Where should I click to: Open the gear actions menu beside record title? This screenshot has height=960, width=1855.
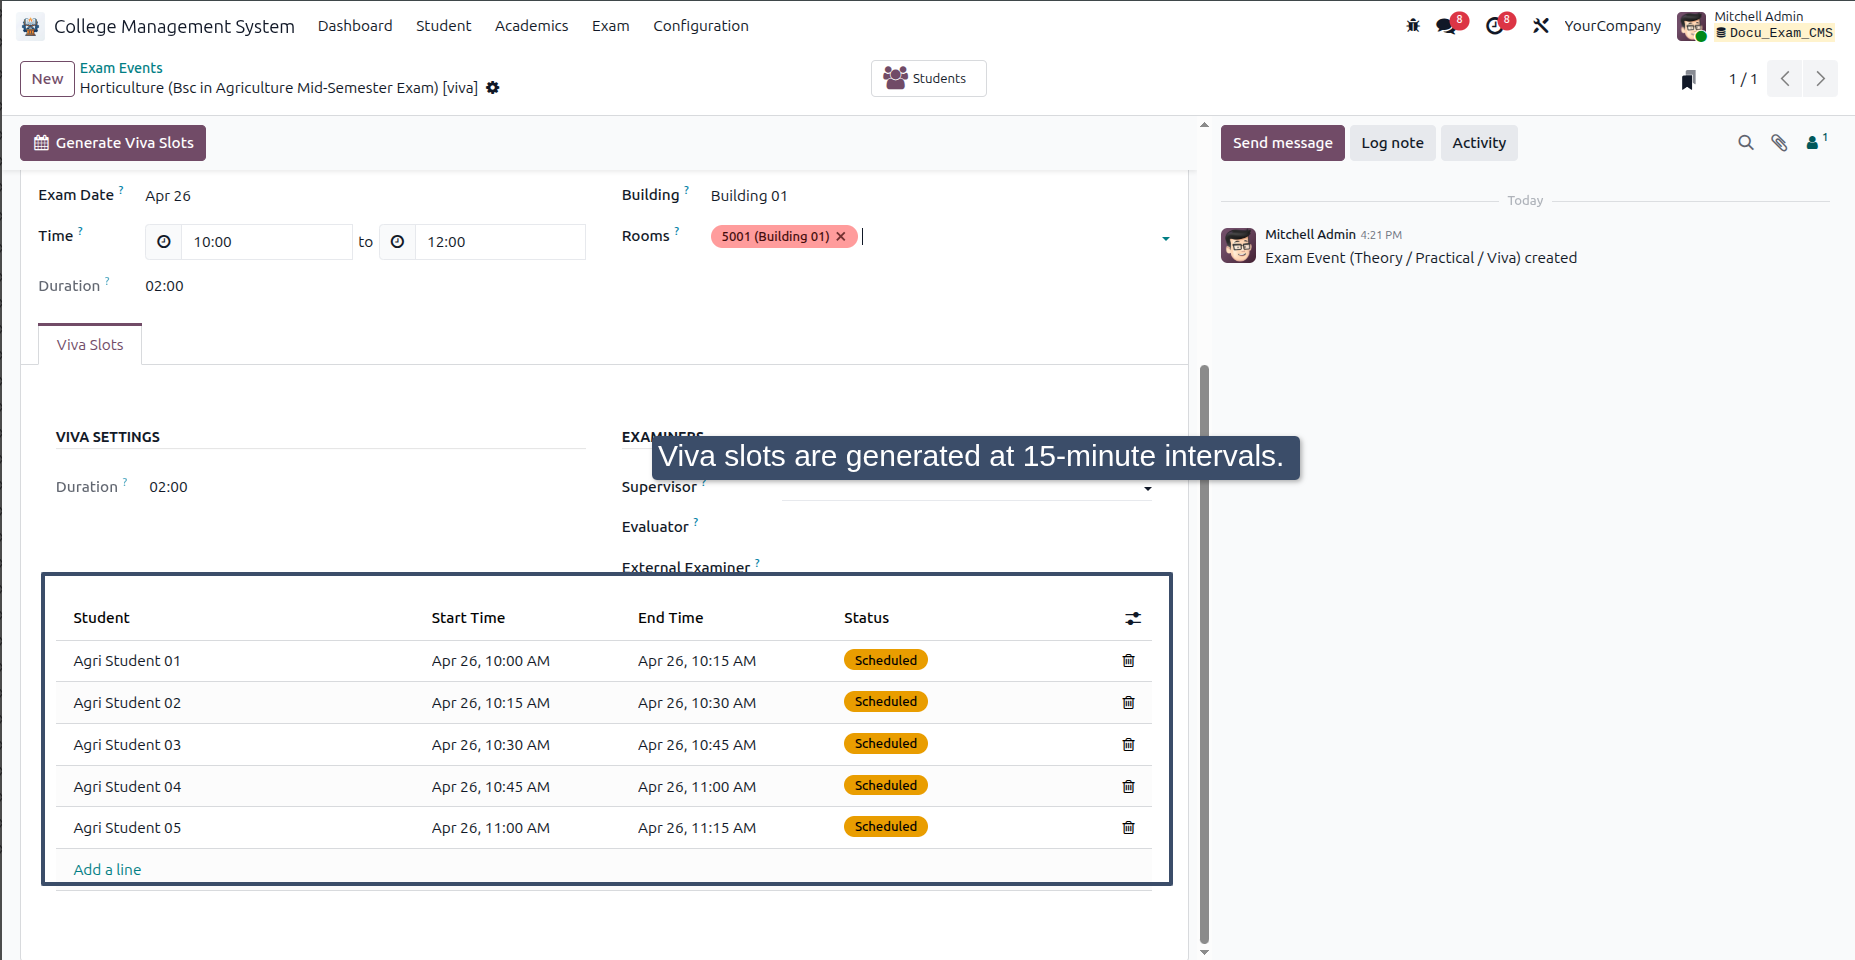pyautogui.click(x=493, y=88)
